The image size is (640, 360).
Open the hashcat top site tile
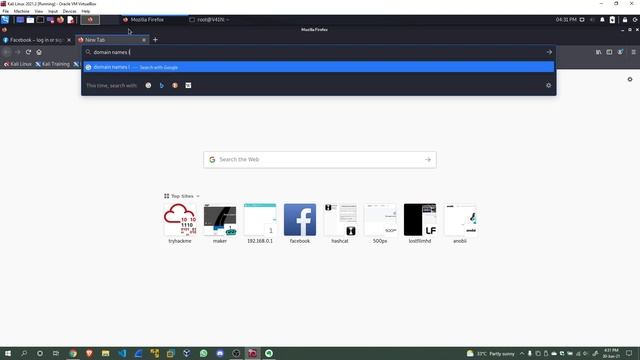click(340, 224)
